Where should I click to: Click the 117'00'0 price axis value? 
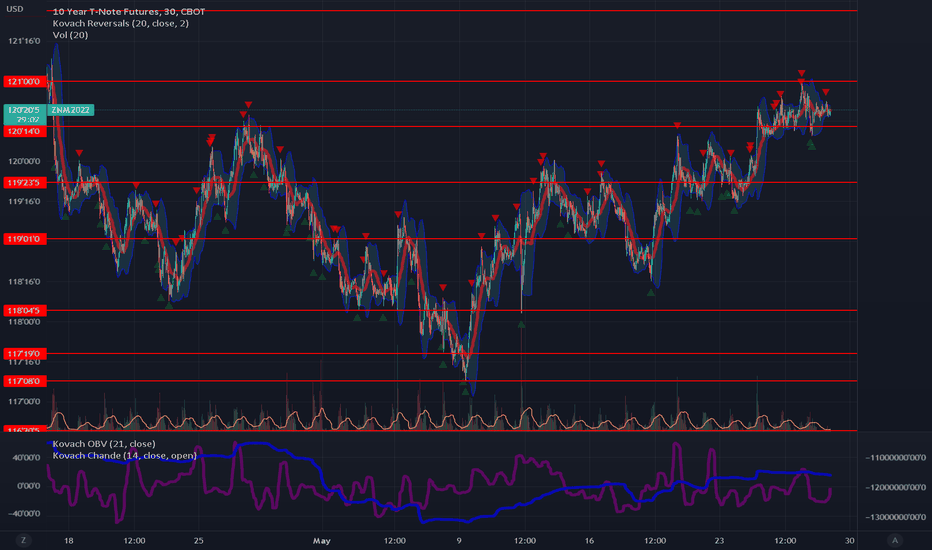[24, 401]
